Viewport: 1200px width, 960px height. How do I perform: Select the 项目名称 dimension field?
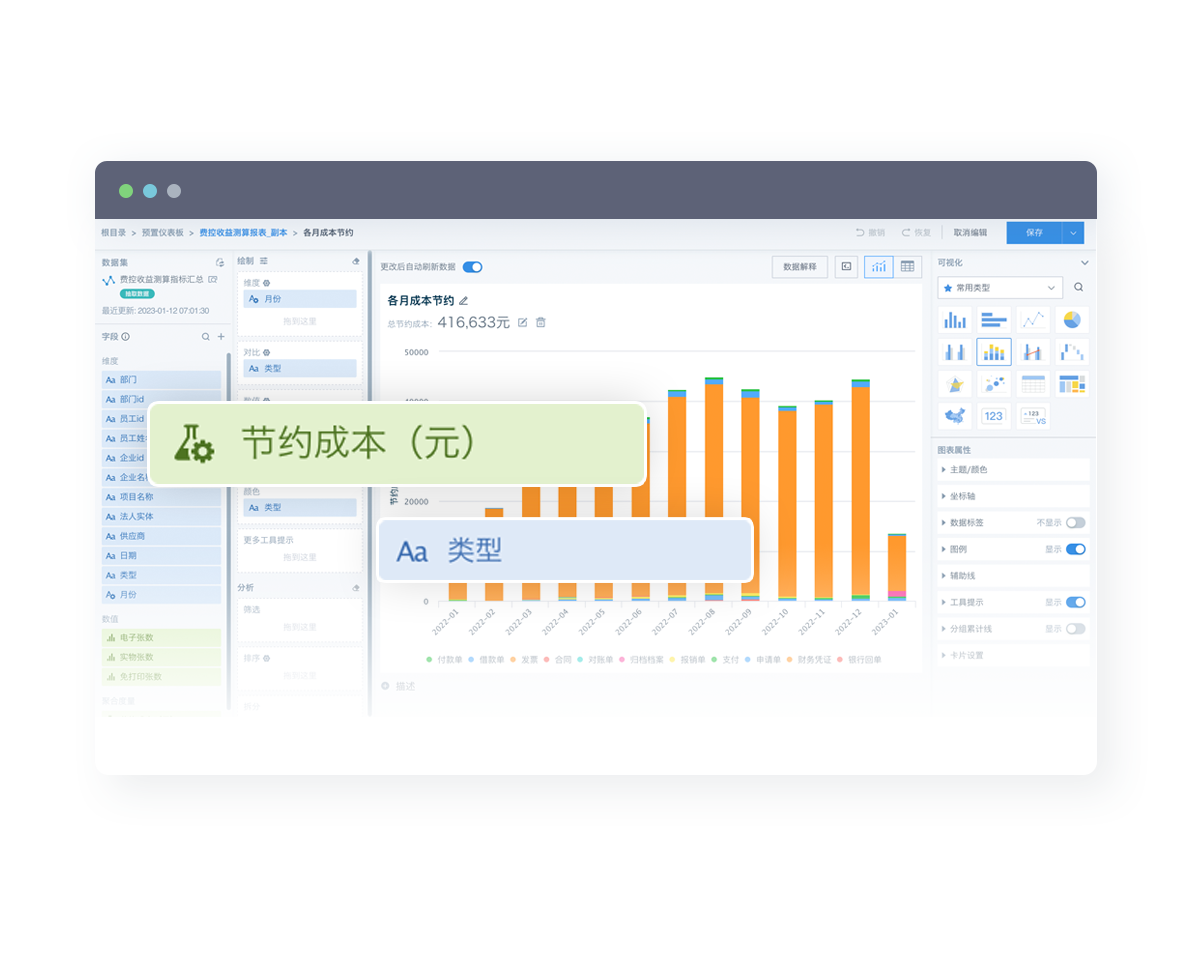coord(161,497)
